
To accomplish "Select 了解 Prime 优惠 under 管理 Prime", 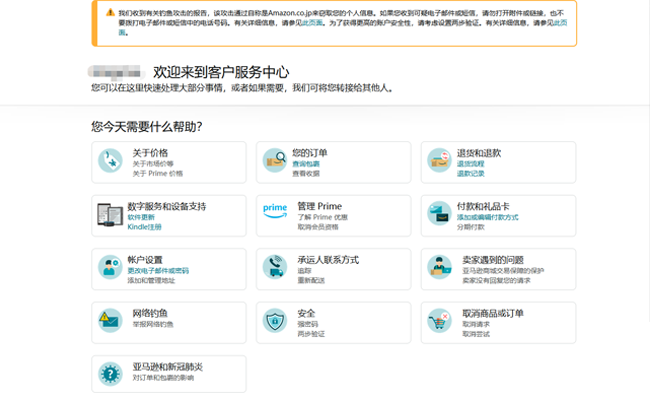I will tap(323, 217).
